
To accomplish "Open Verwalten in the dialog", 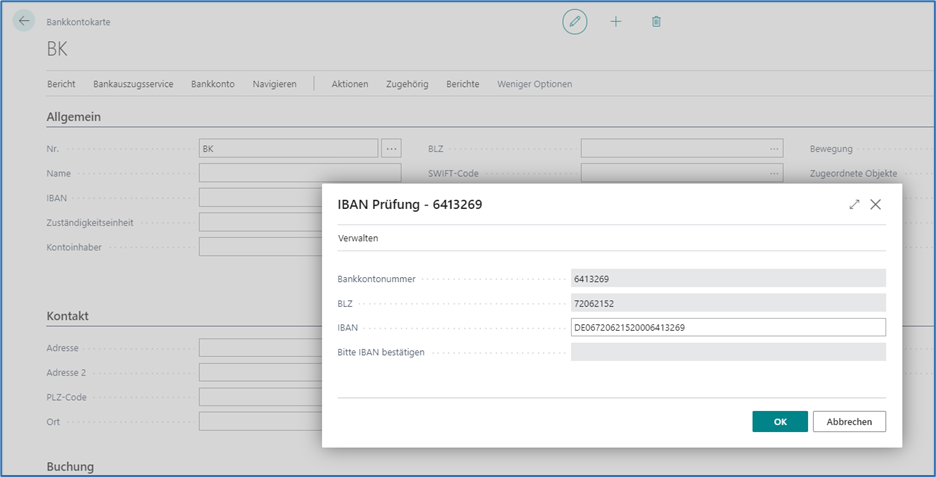I will click(x=358, y=239).
